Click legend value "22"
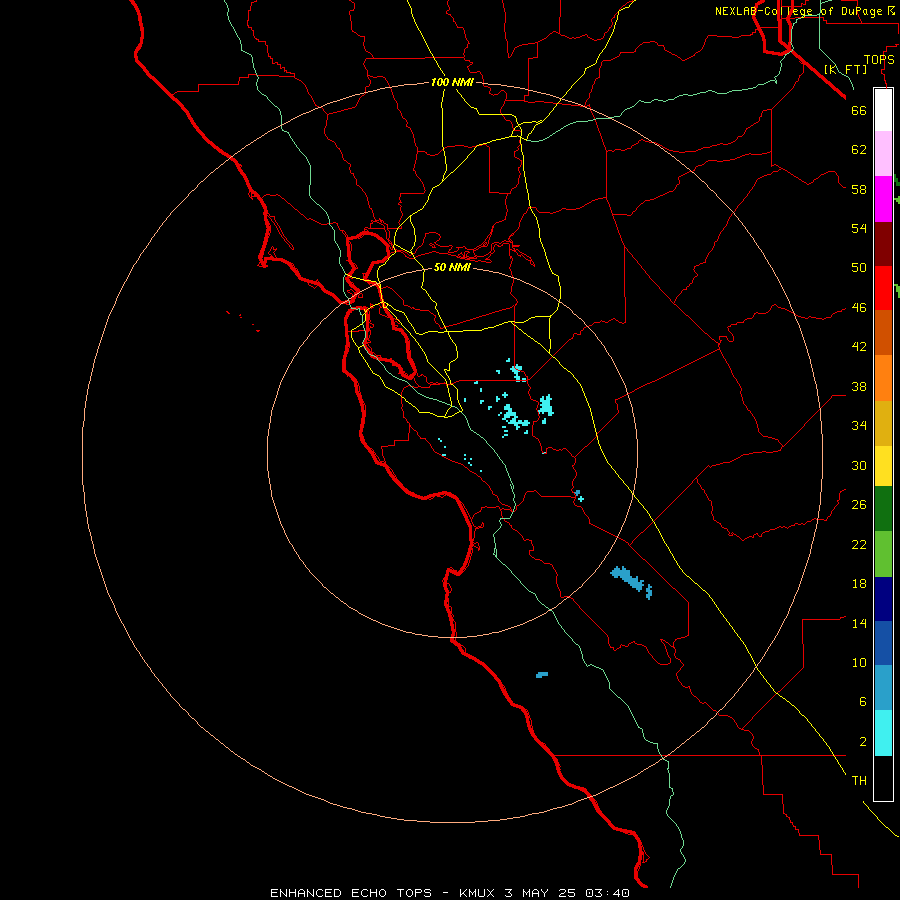This screenshot has width=900, height=900. (x=859, y=544)
